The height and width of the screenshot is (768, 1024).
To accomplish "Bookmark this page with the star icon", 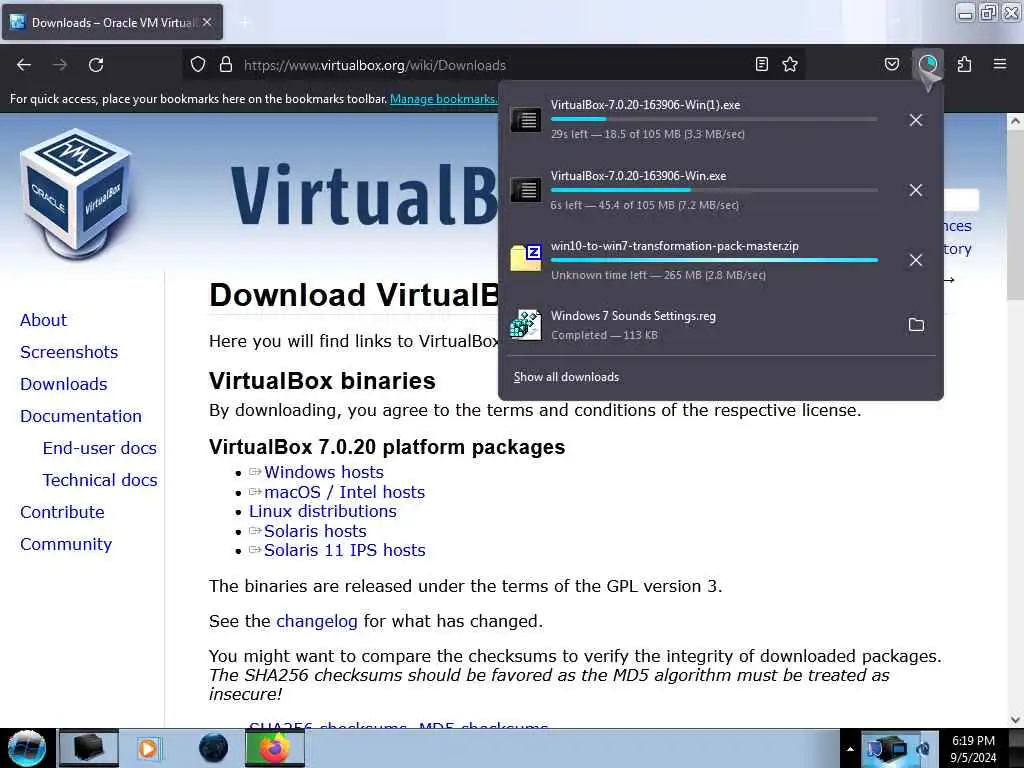I will [790, 64].
